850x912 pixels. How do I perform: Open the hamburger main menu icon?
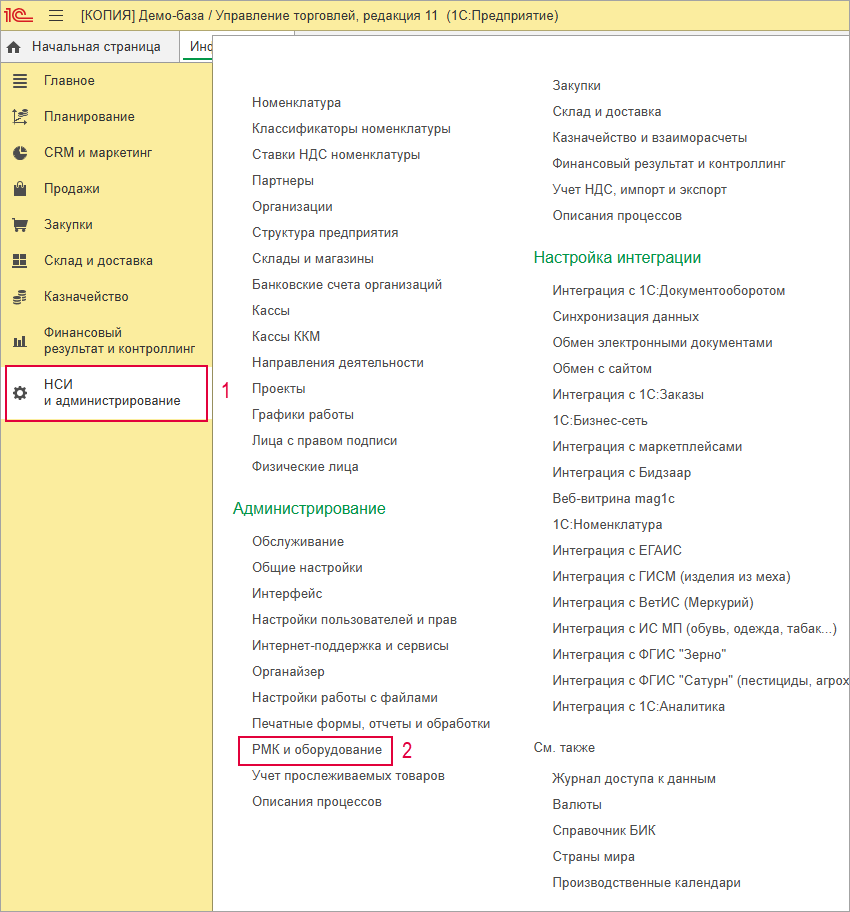tap(56, 16)
